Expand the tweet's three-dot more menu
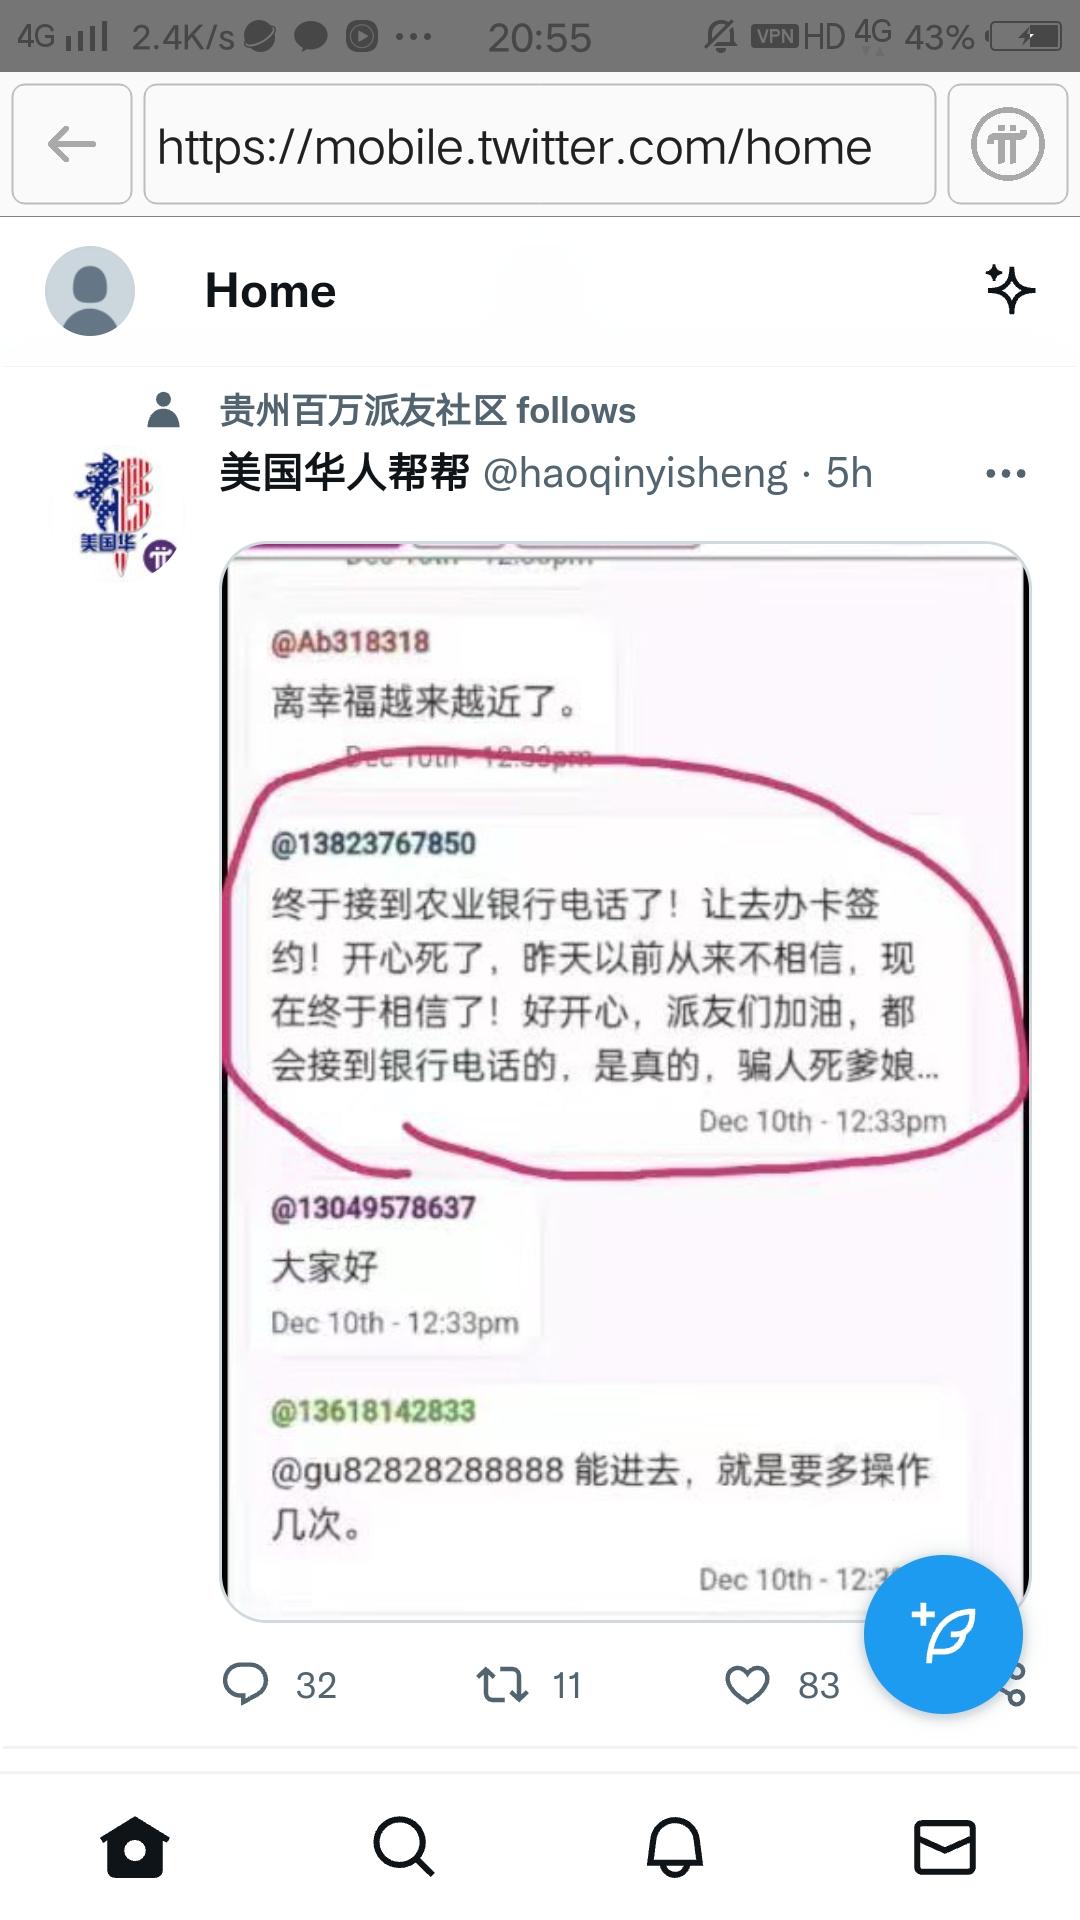Image resolution: width=1080 pixels, height=1920 pixels. pos(1005,473)
